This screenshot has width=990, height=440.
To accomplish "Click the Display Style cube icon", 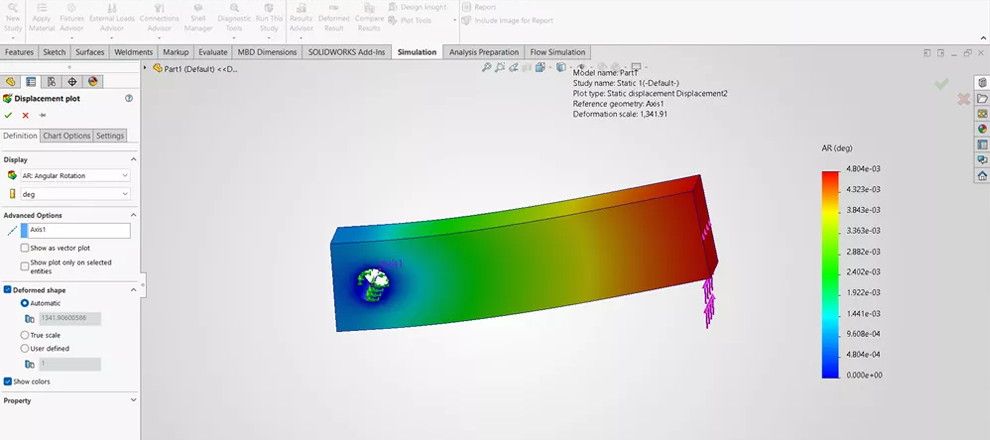I will (561, 67).
